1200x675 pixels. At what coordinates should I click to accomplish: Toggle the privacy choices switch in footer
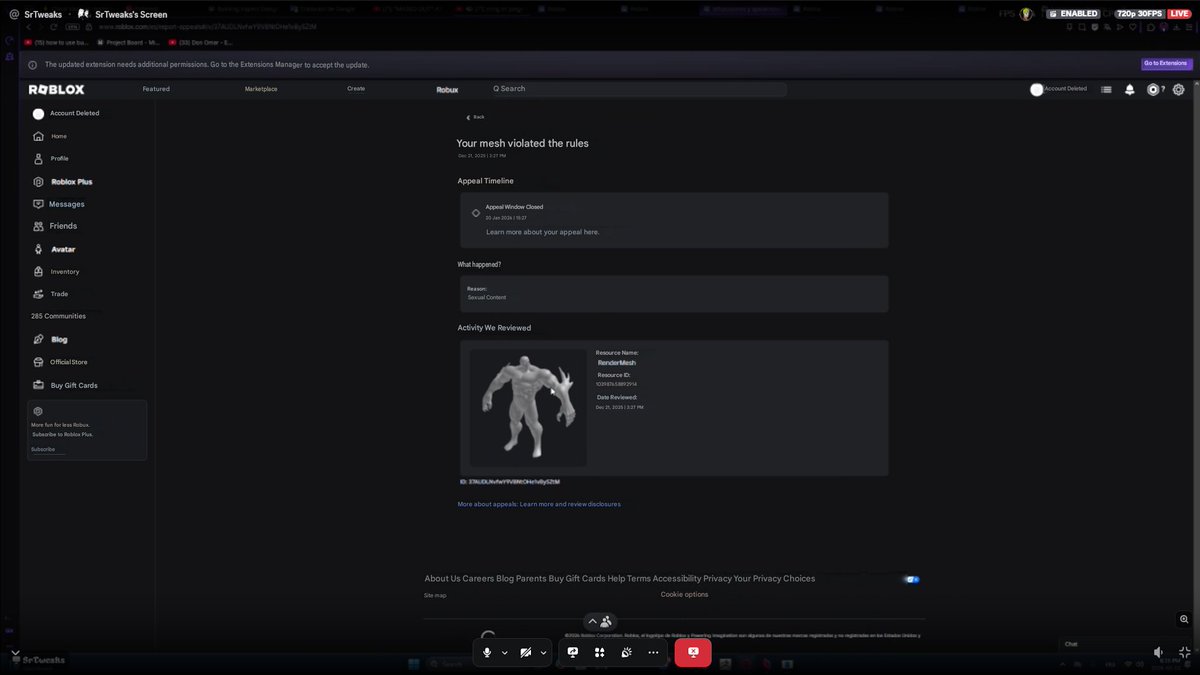click(x=911, y=579)
